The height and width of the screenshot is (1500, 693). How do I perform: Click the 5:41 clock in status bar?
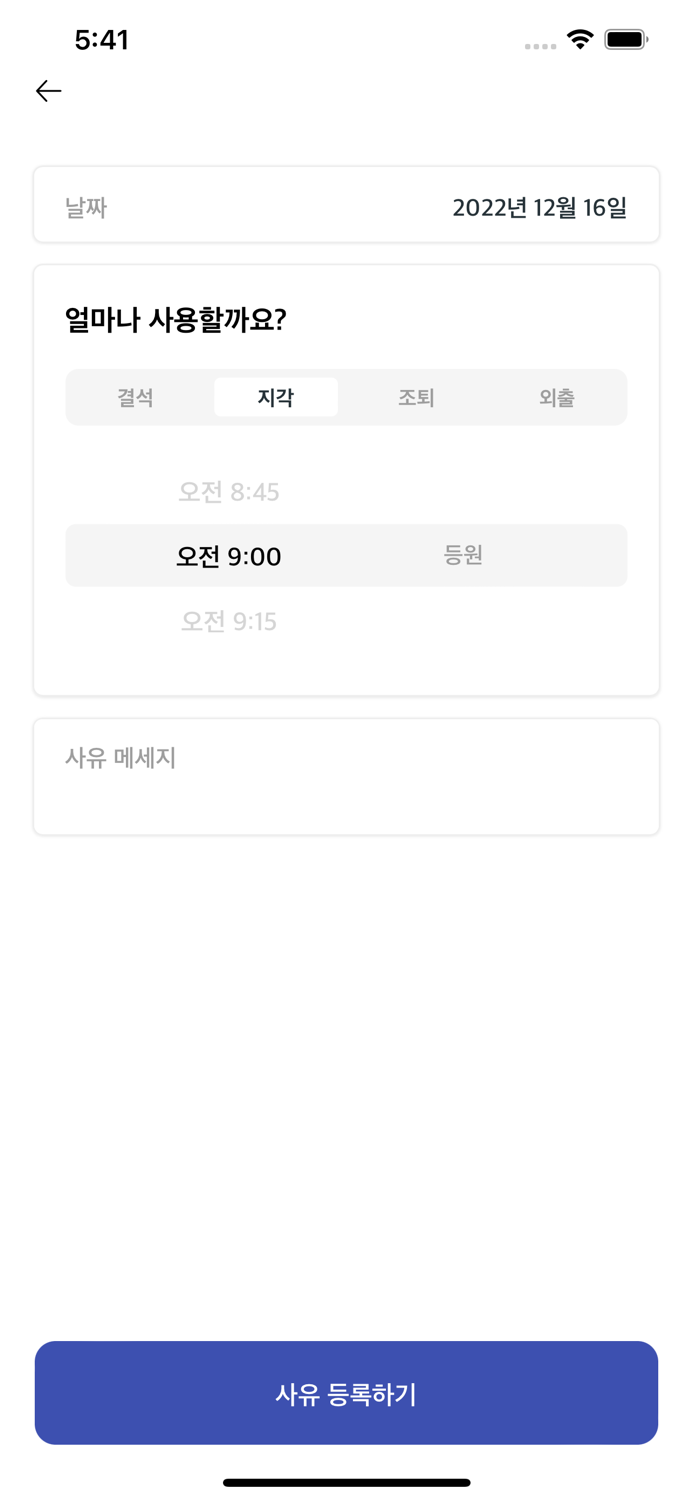click(103, 40)
